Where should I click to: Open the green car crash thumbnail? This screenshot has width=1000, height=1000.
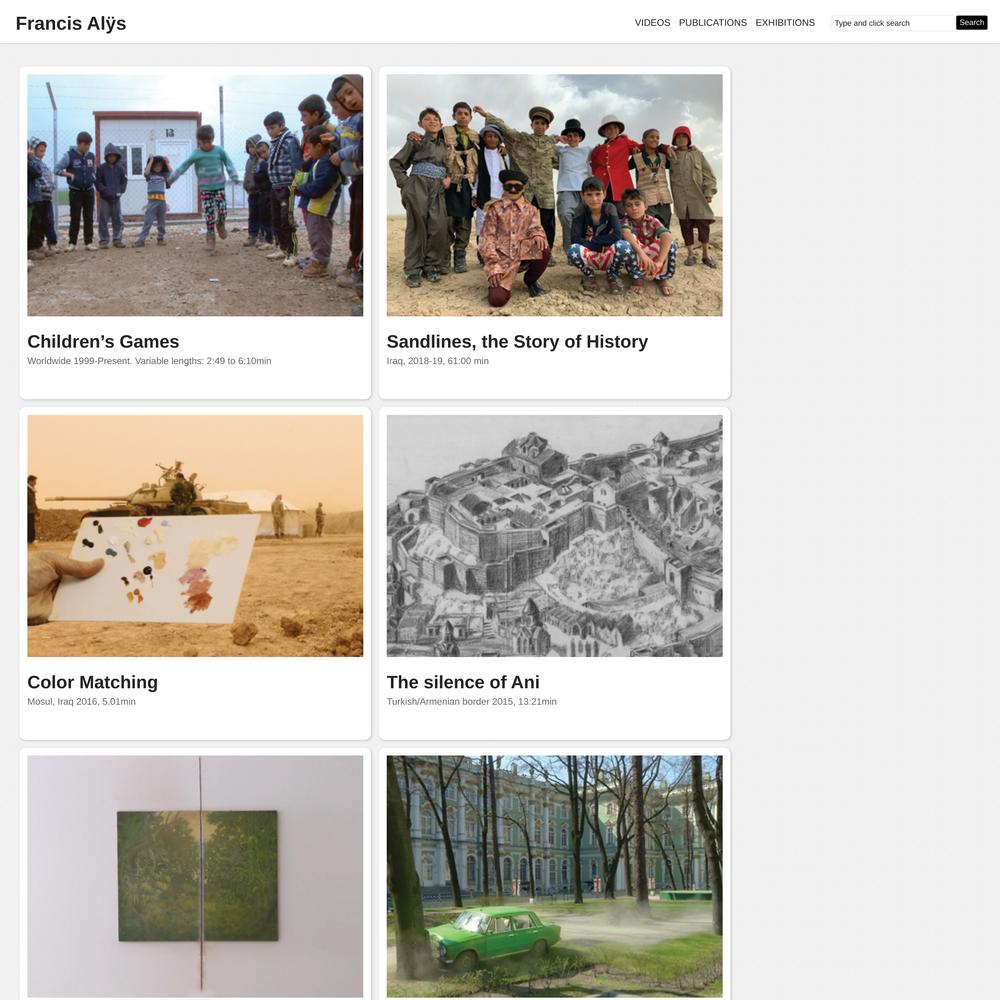point(554,876)
